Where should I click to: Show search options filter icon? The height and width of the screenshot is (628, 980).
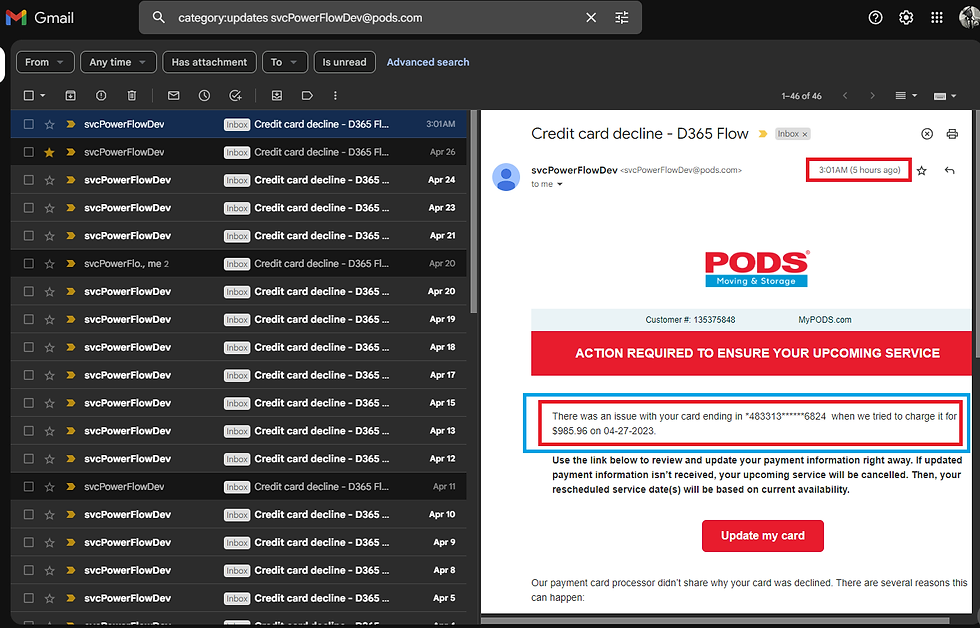click(x=622, y=17)
